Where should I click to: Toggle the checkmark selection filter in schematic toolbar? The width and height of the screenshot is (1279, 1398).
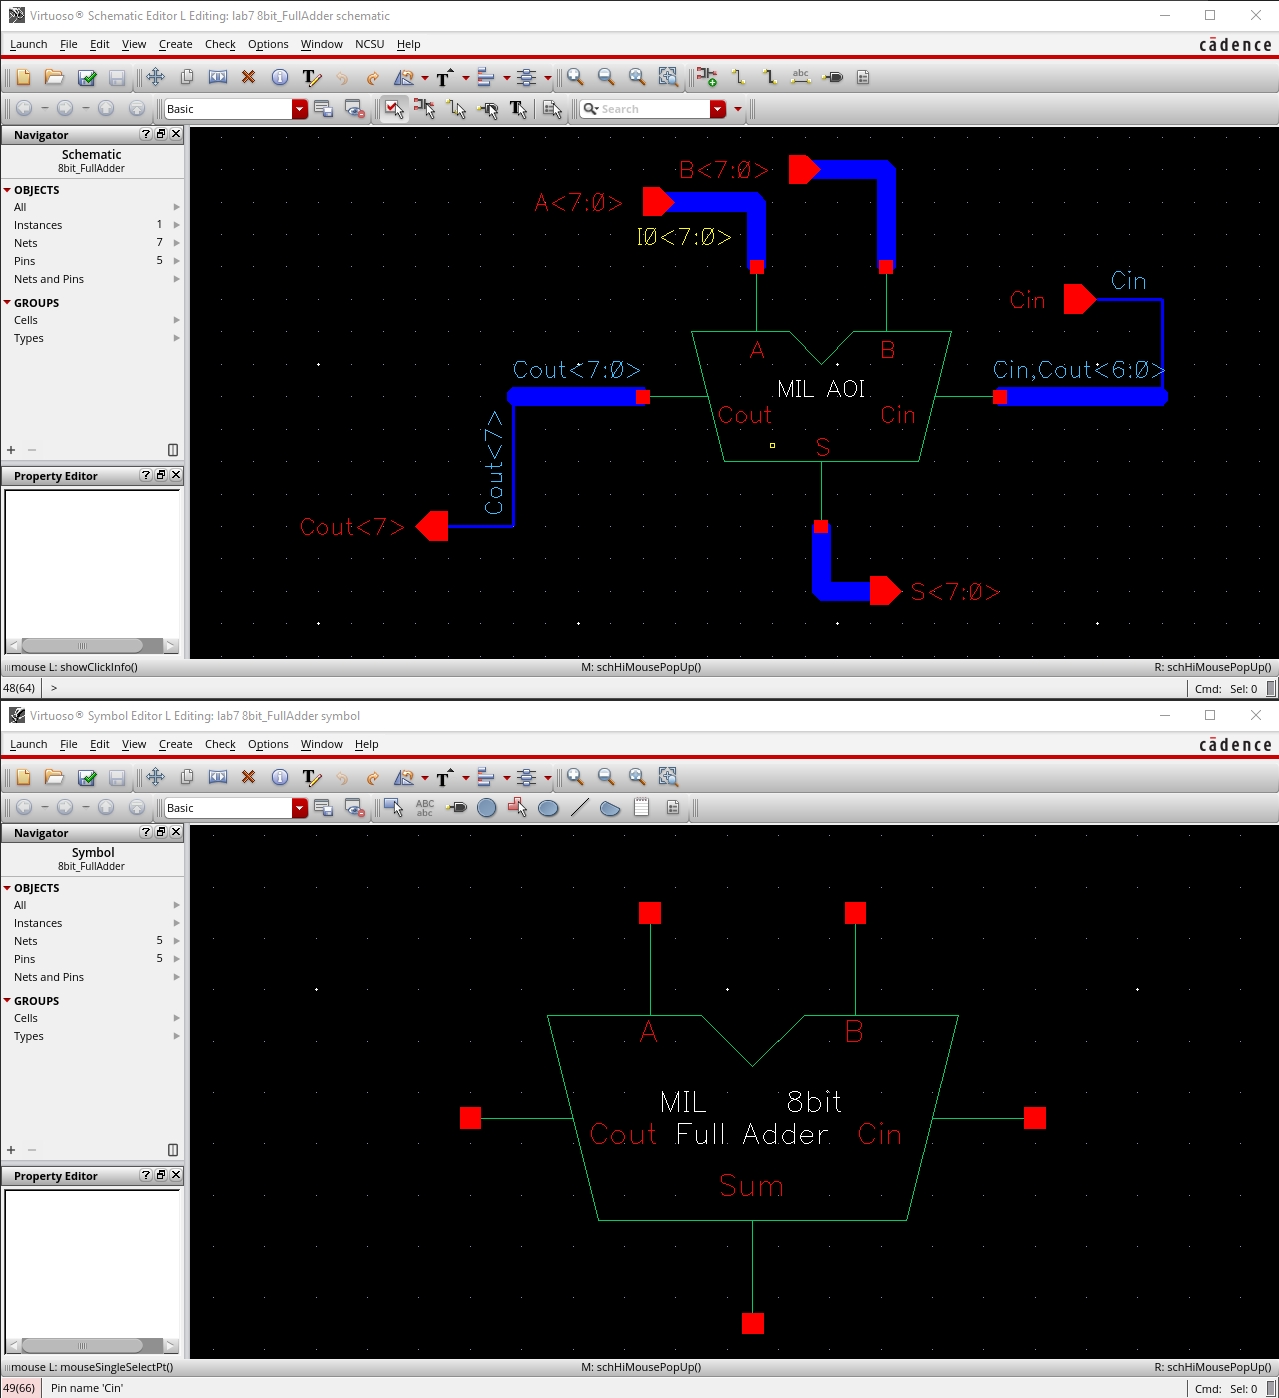coord(394,109)
